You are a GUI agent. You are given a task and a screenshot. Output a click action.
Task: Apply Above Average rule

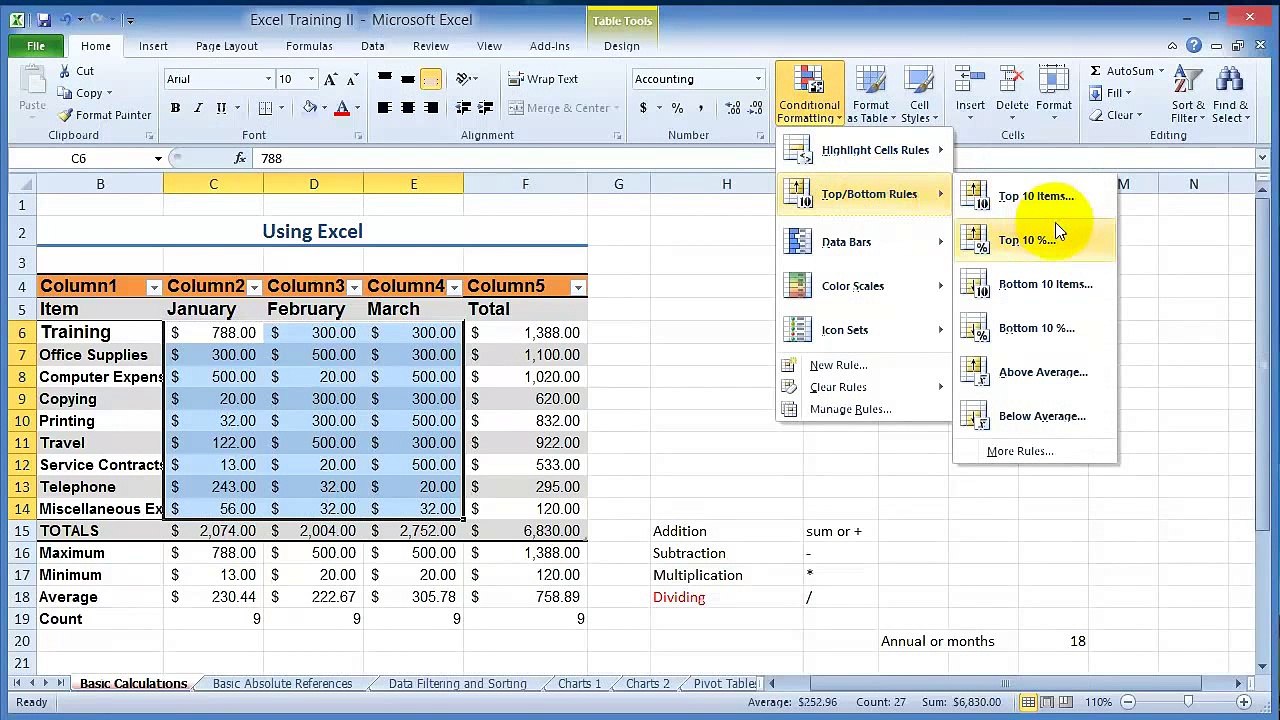[1035, 372]
